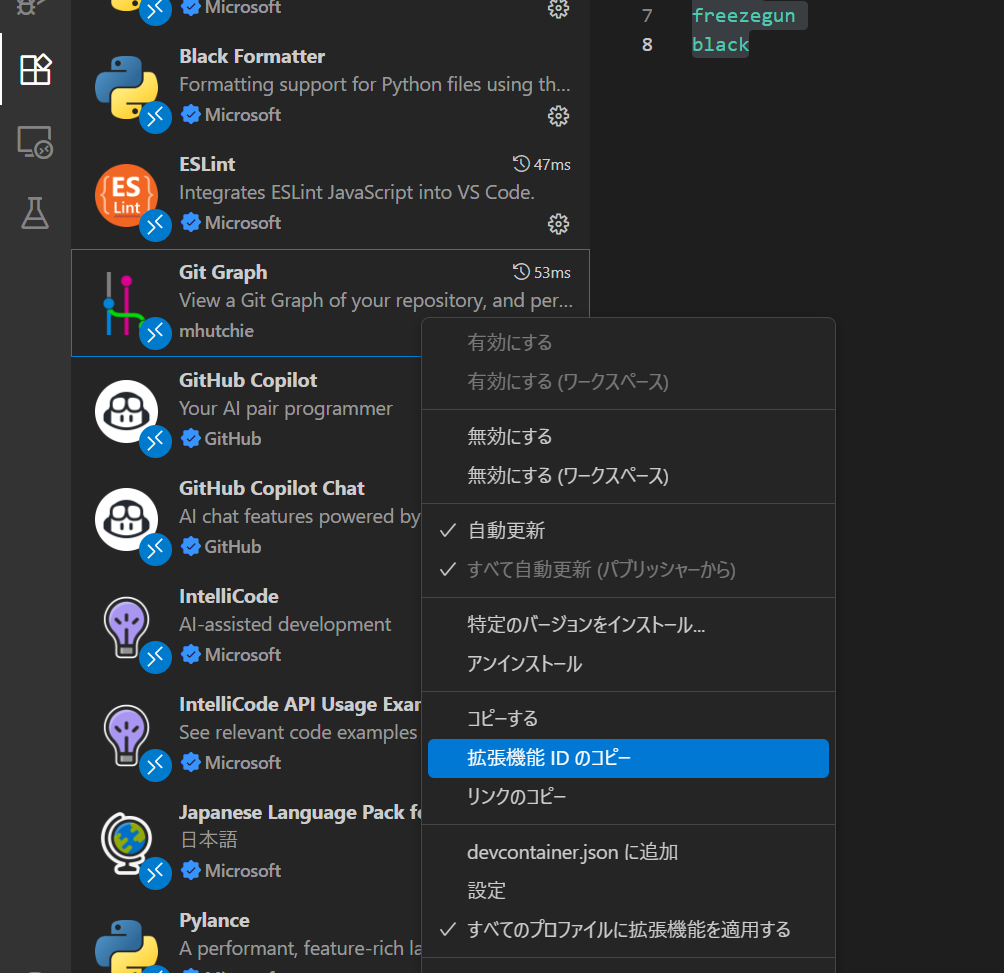The image size is (1004, 973).
Task: Click remote badge on Git Graph icon
Action: pyautogui.click(x=156, y=333)
